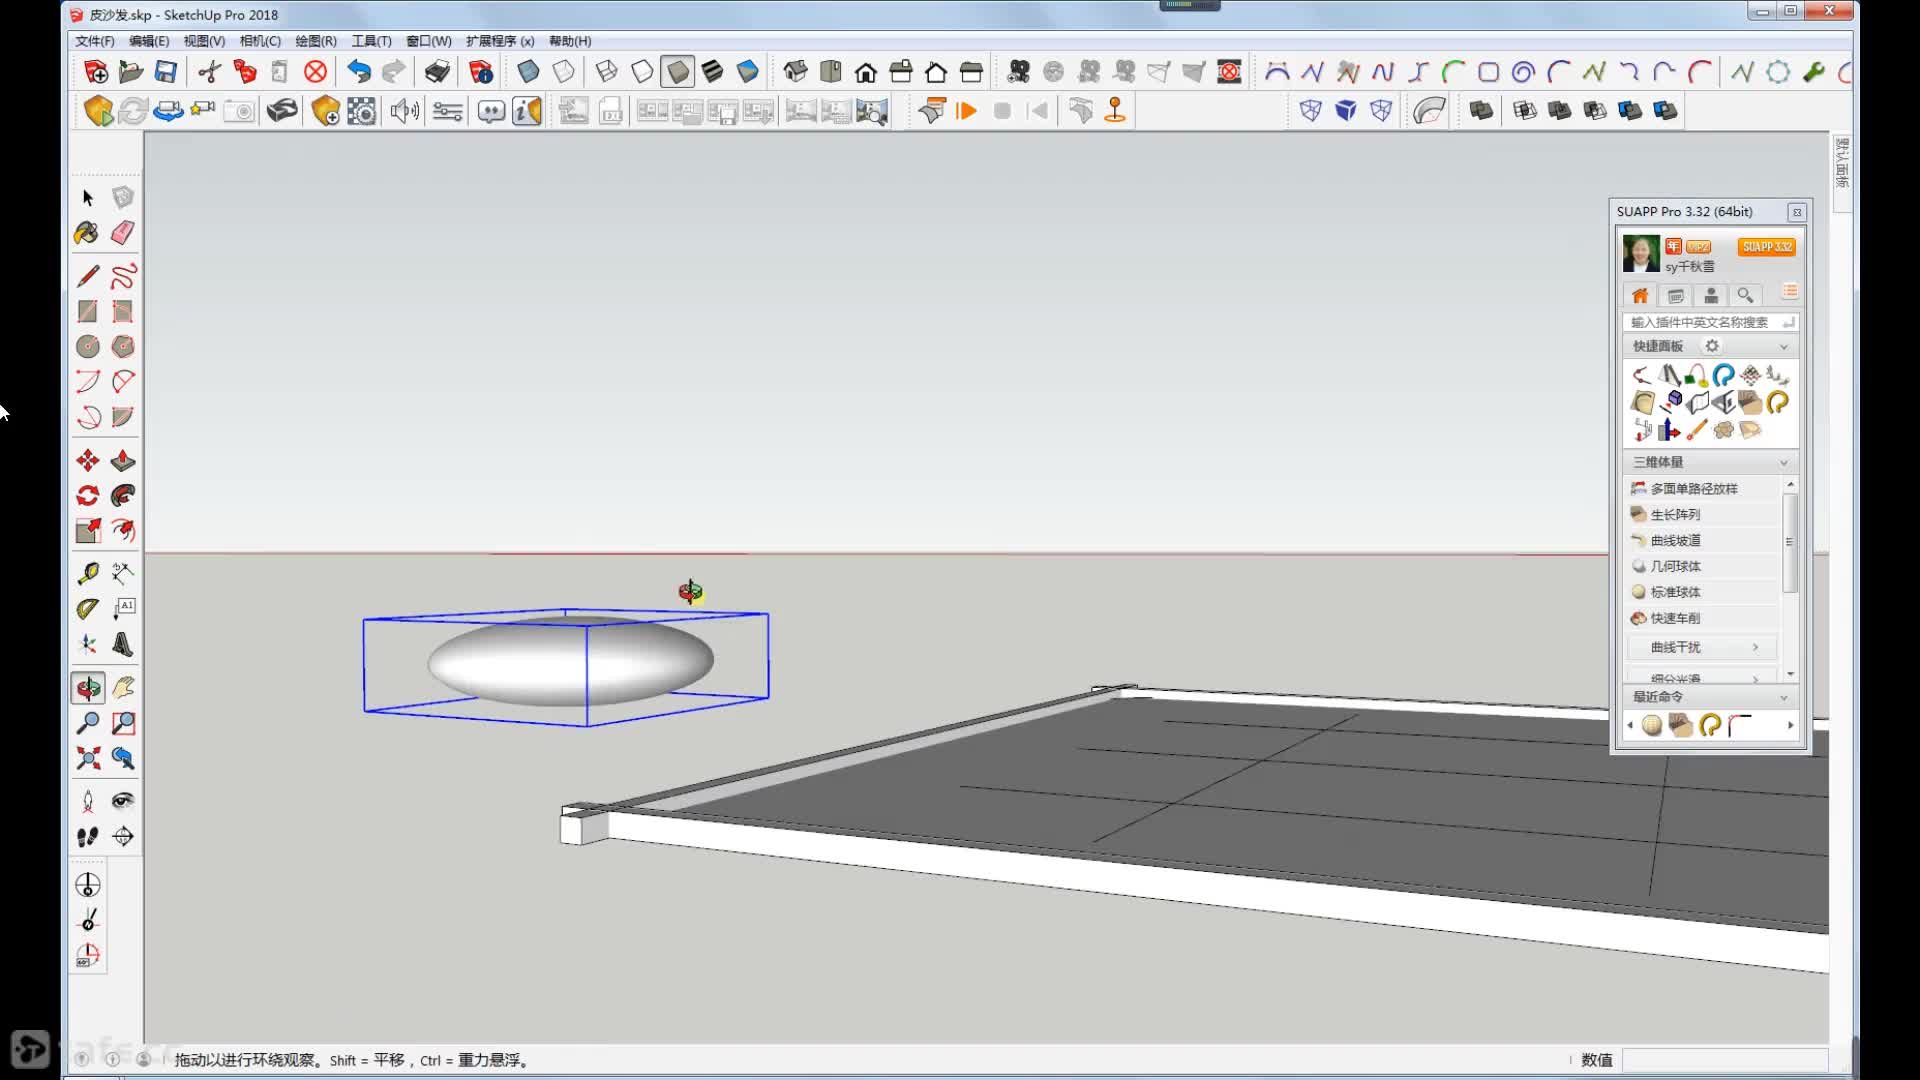The width and height of the screenshot is (1920, 1080).
Task: Collapse the 快捷面板 section
Action: [1784, 347]
